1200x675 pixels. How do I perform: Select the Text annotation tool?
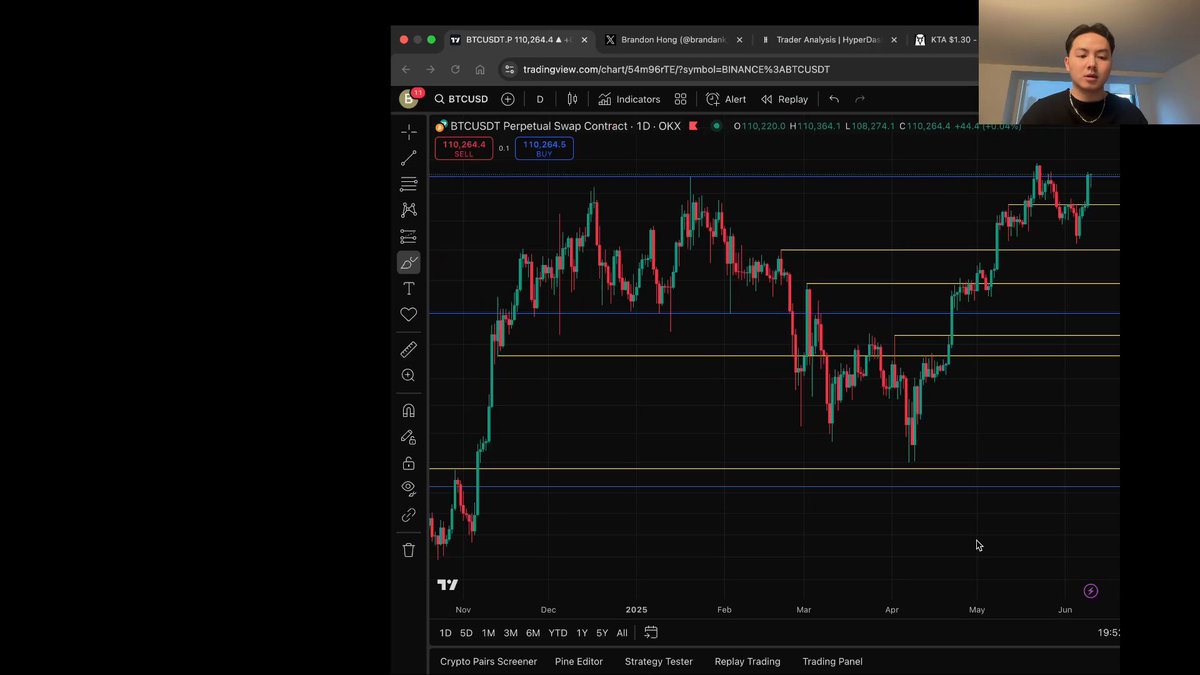point(409,289)
